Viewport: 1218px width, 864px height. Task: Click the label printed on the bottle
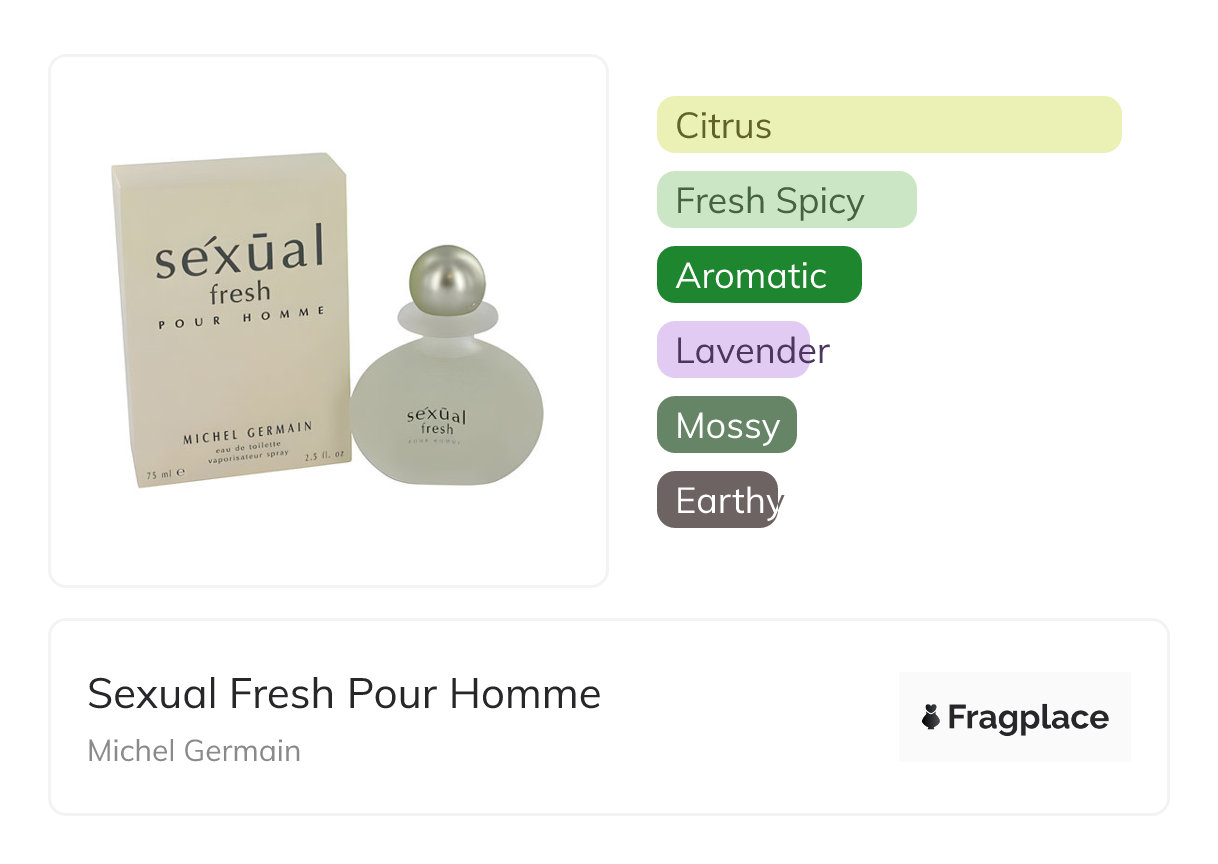pyautogui.click(x=437, y=422)
